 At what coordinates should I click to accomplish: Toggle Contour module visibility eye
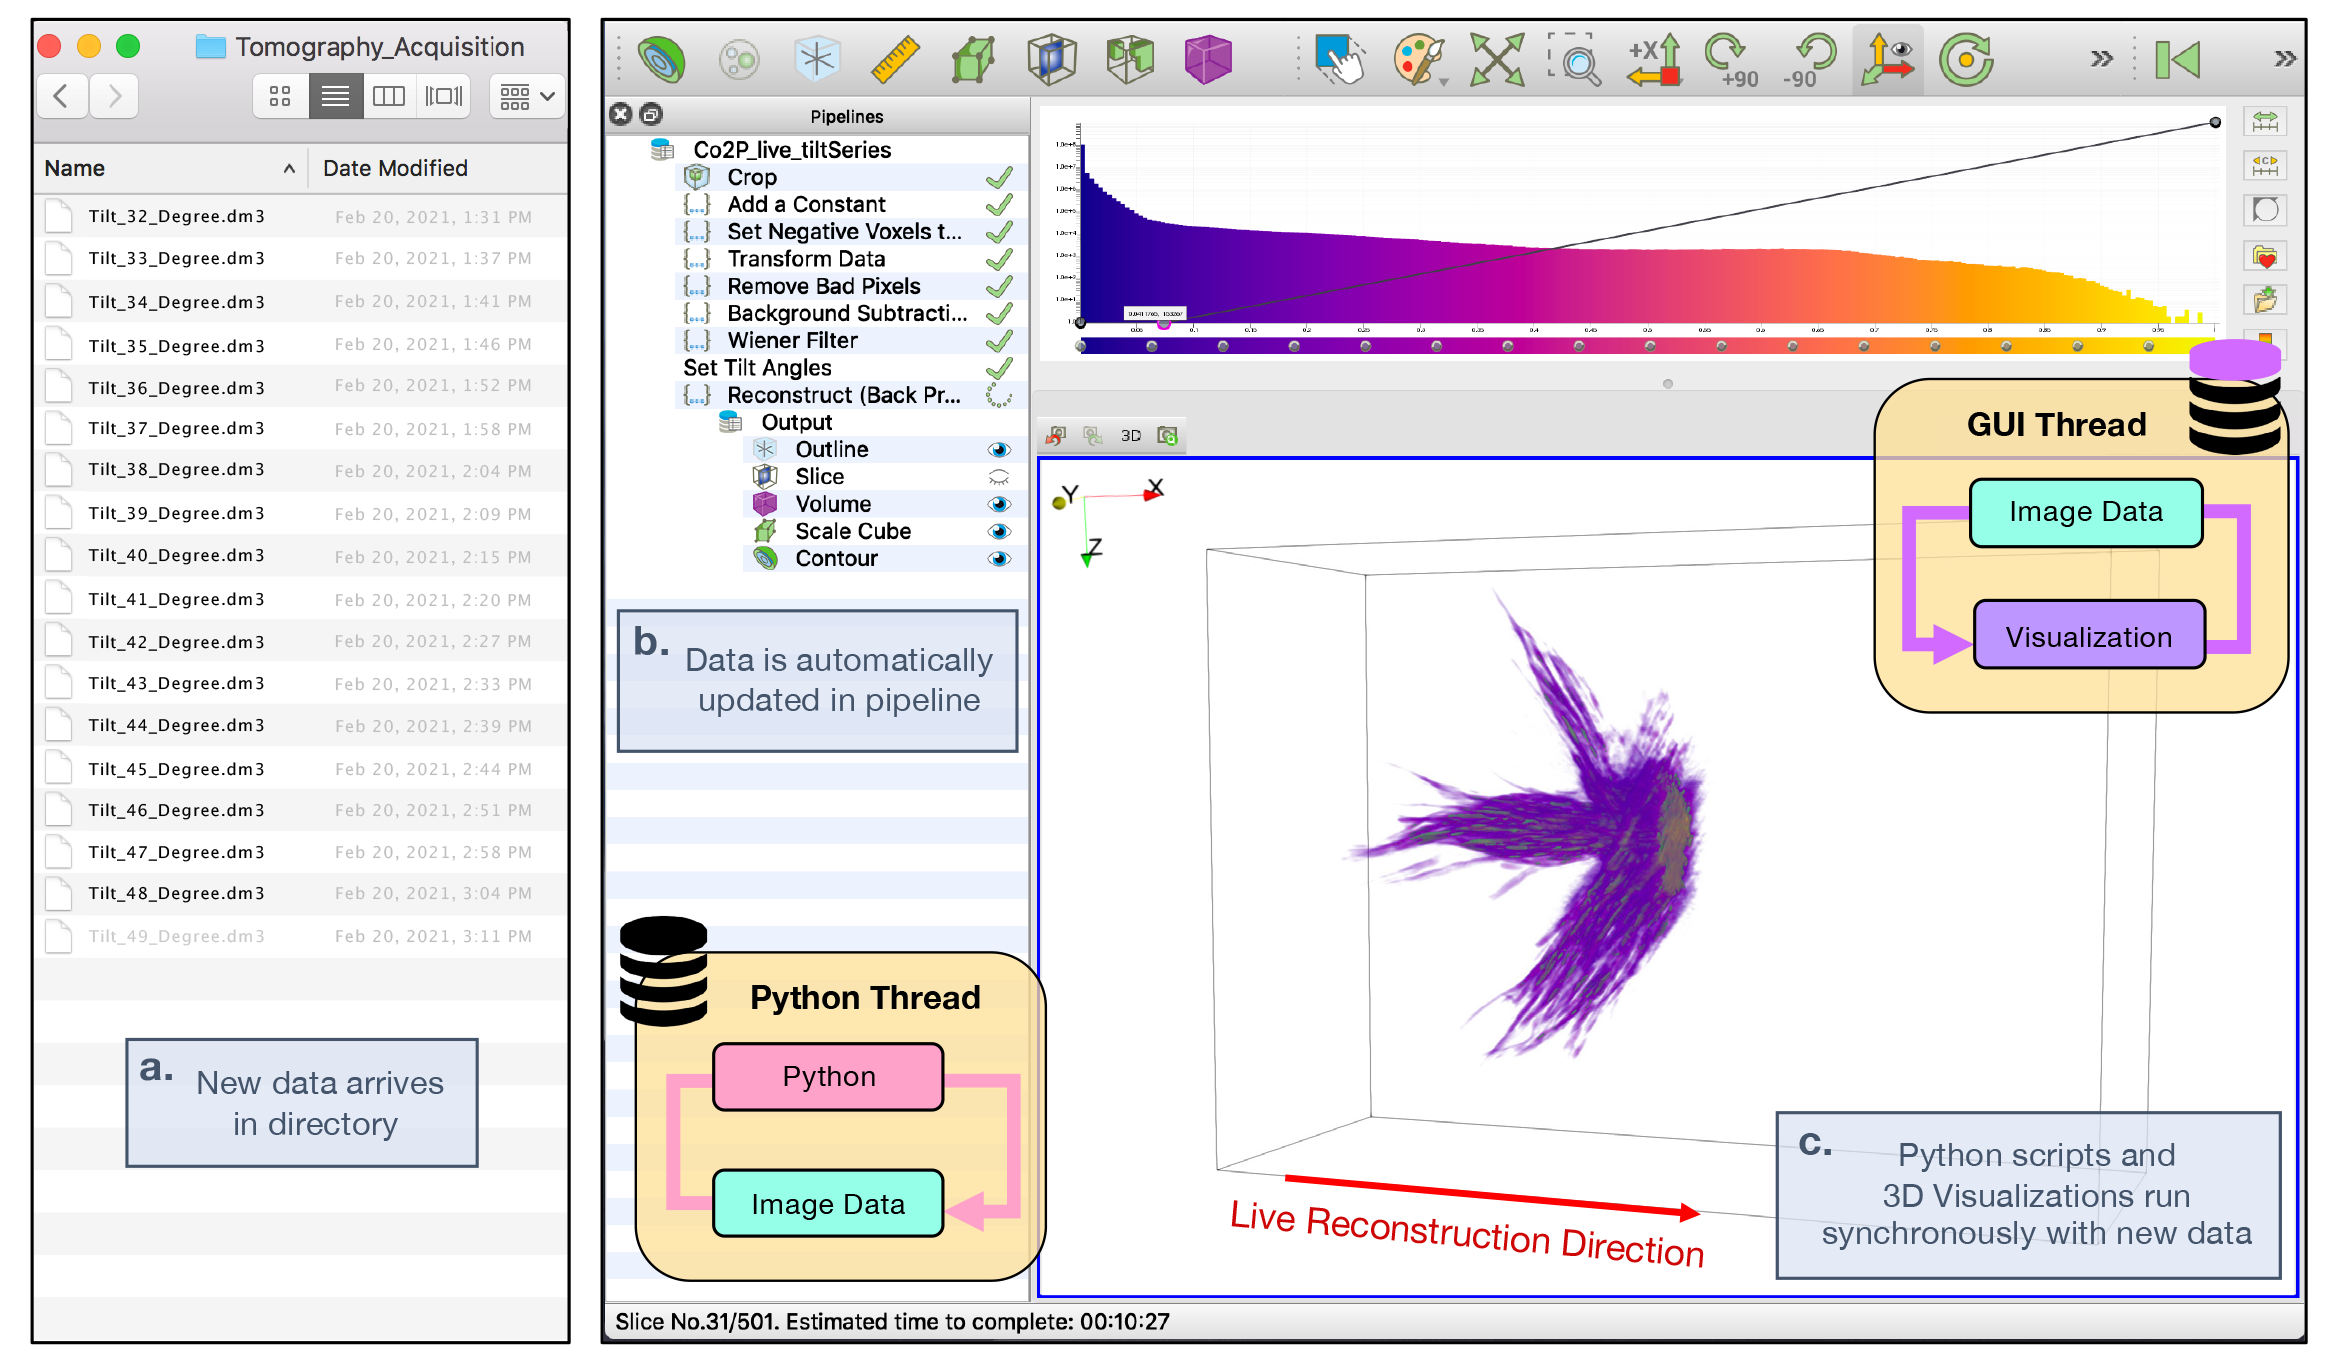(x=998, y=559)
